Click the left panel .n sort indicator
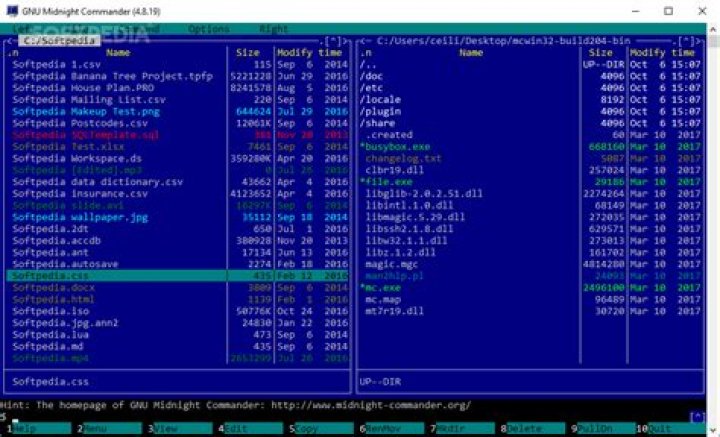This screenshot has width=720, height=437. pos(13,53)
